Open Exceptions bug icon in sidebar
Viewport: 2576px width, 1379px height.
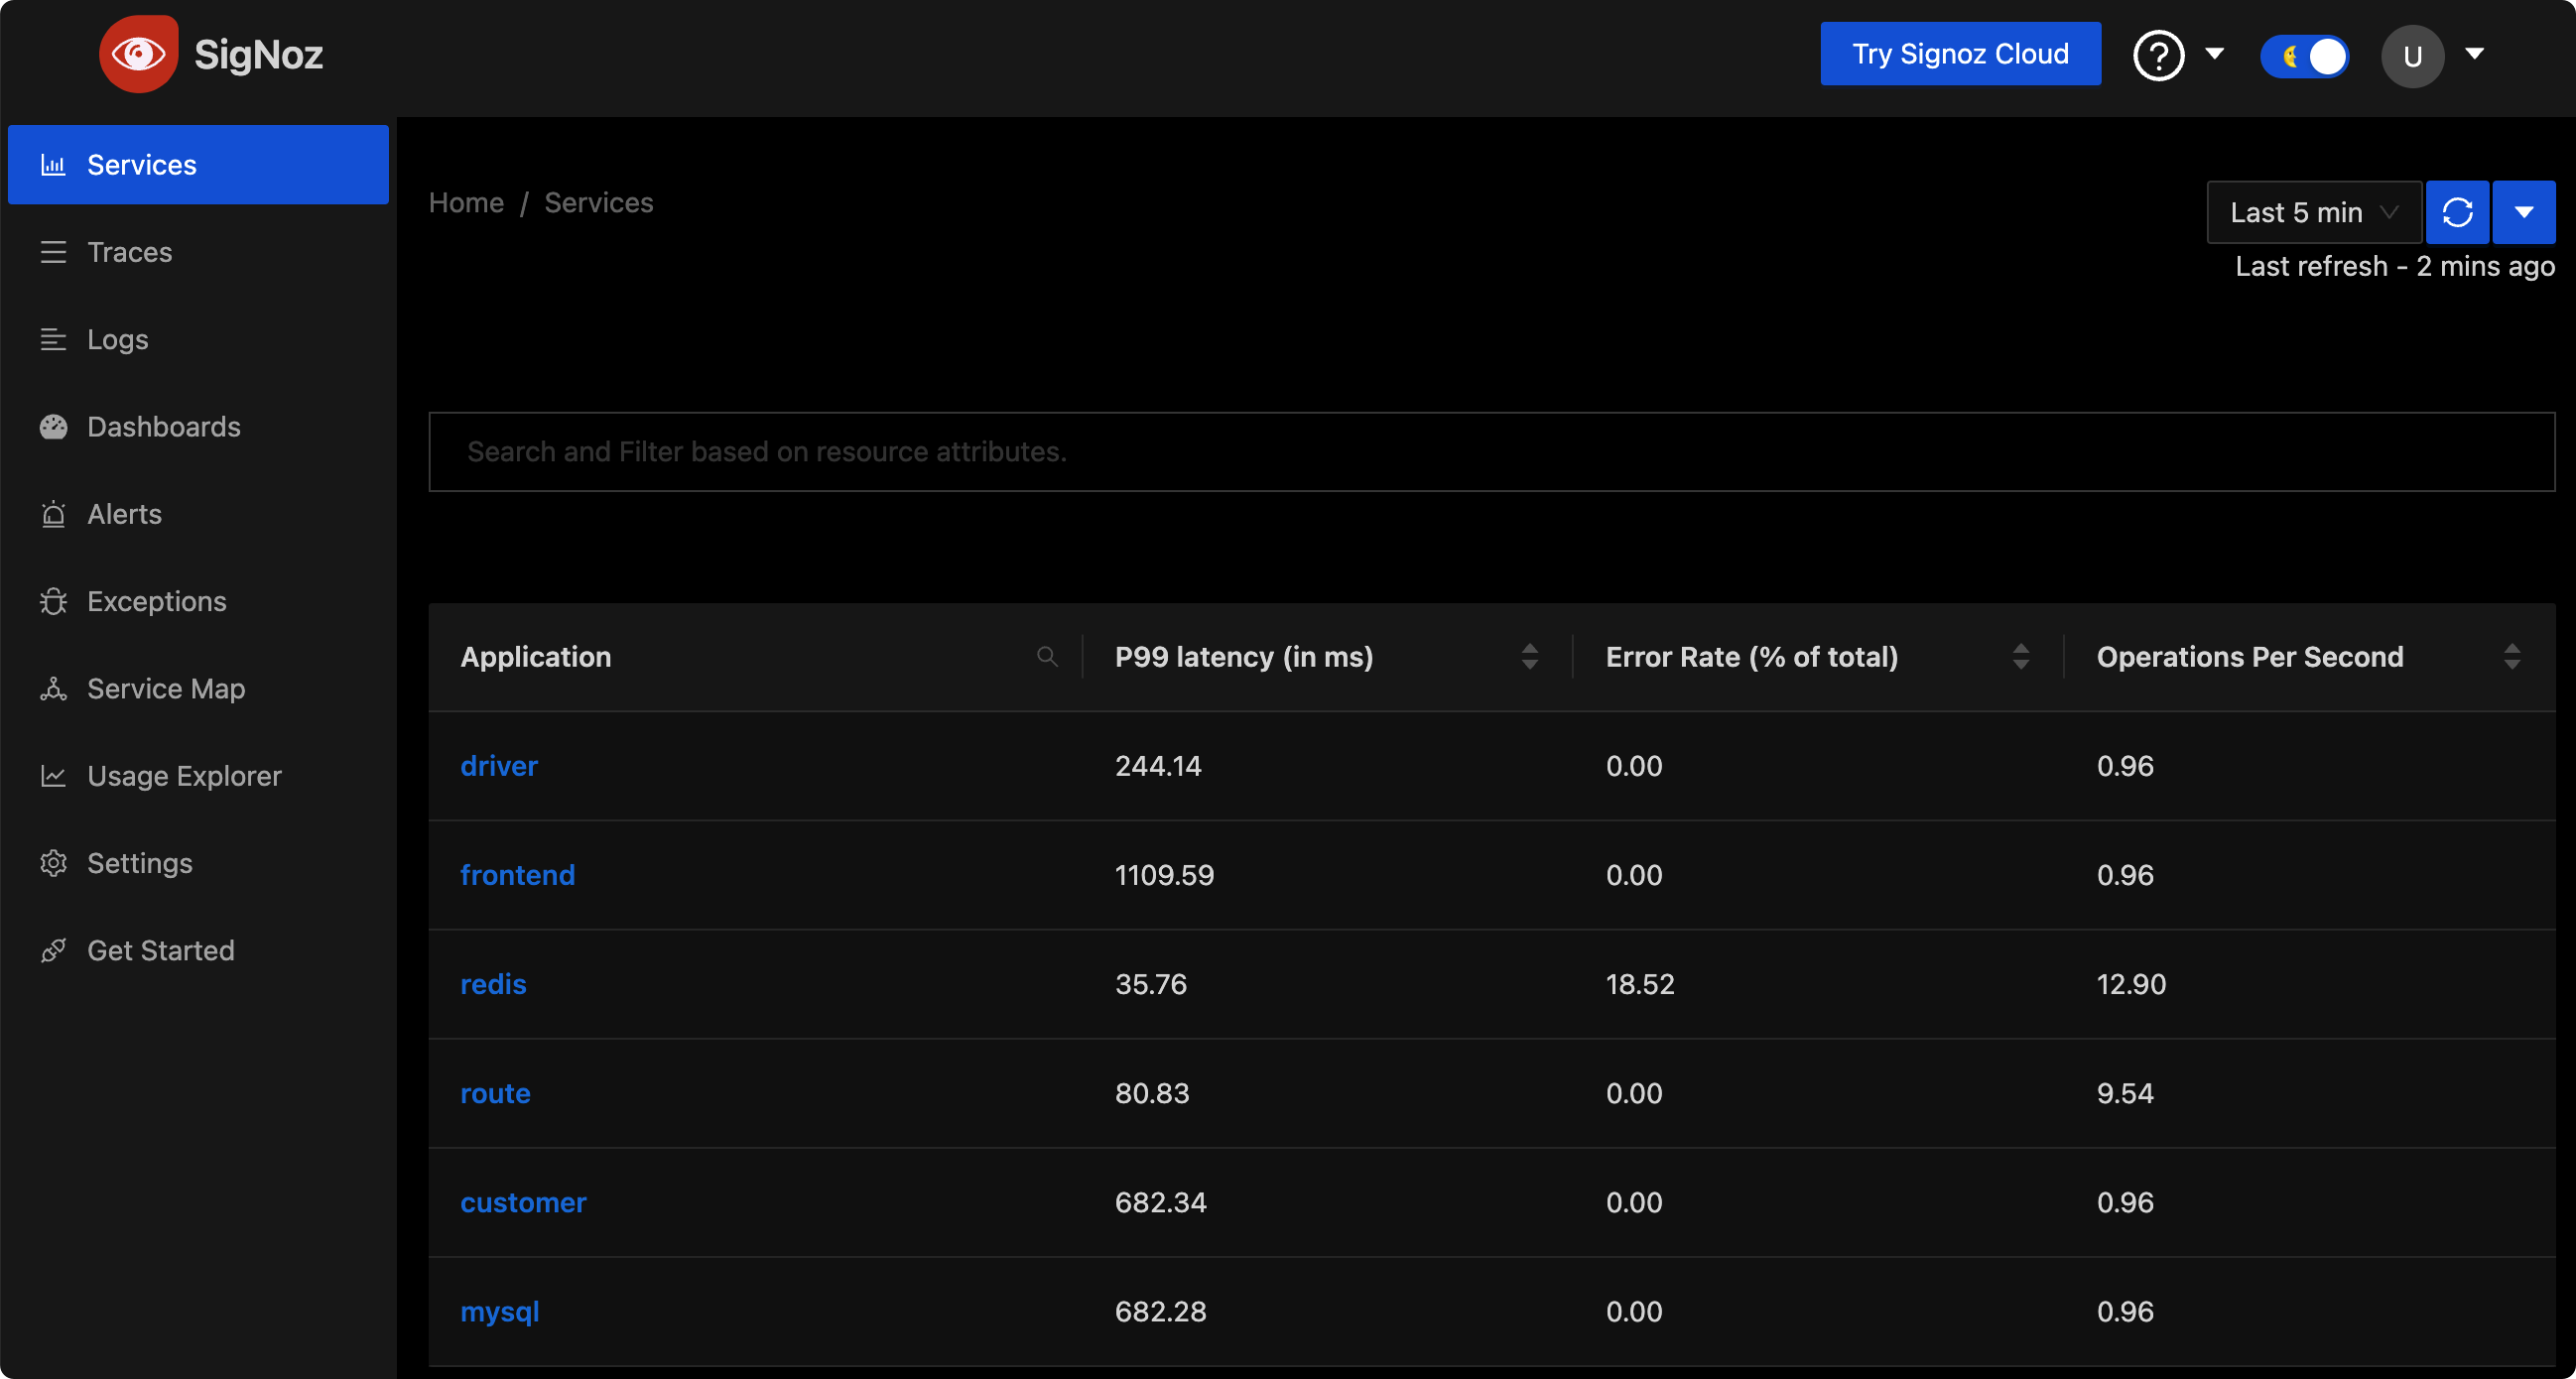click(53, 602)
